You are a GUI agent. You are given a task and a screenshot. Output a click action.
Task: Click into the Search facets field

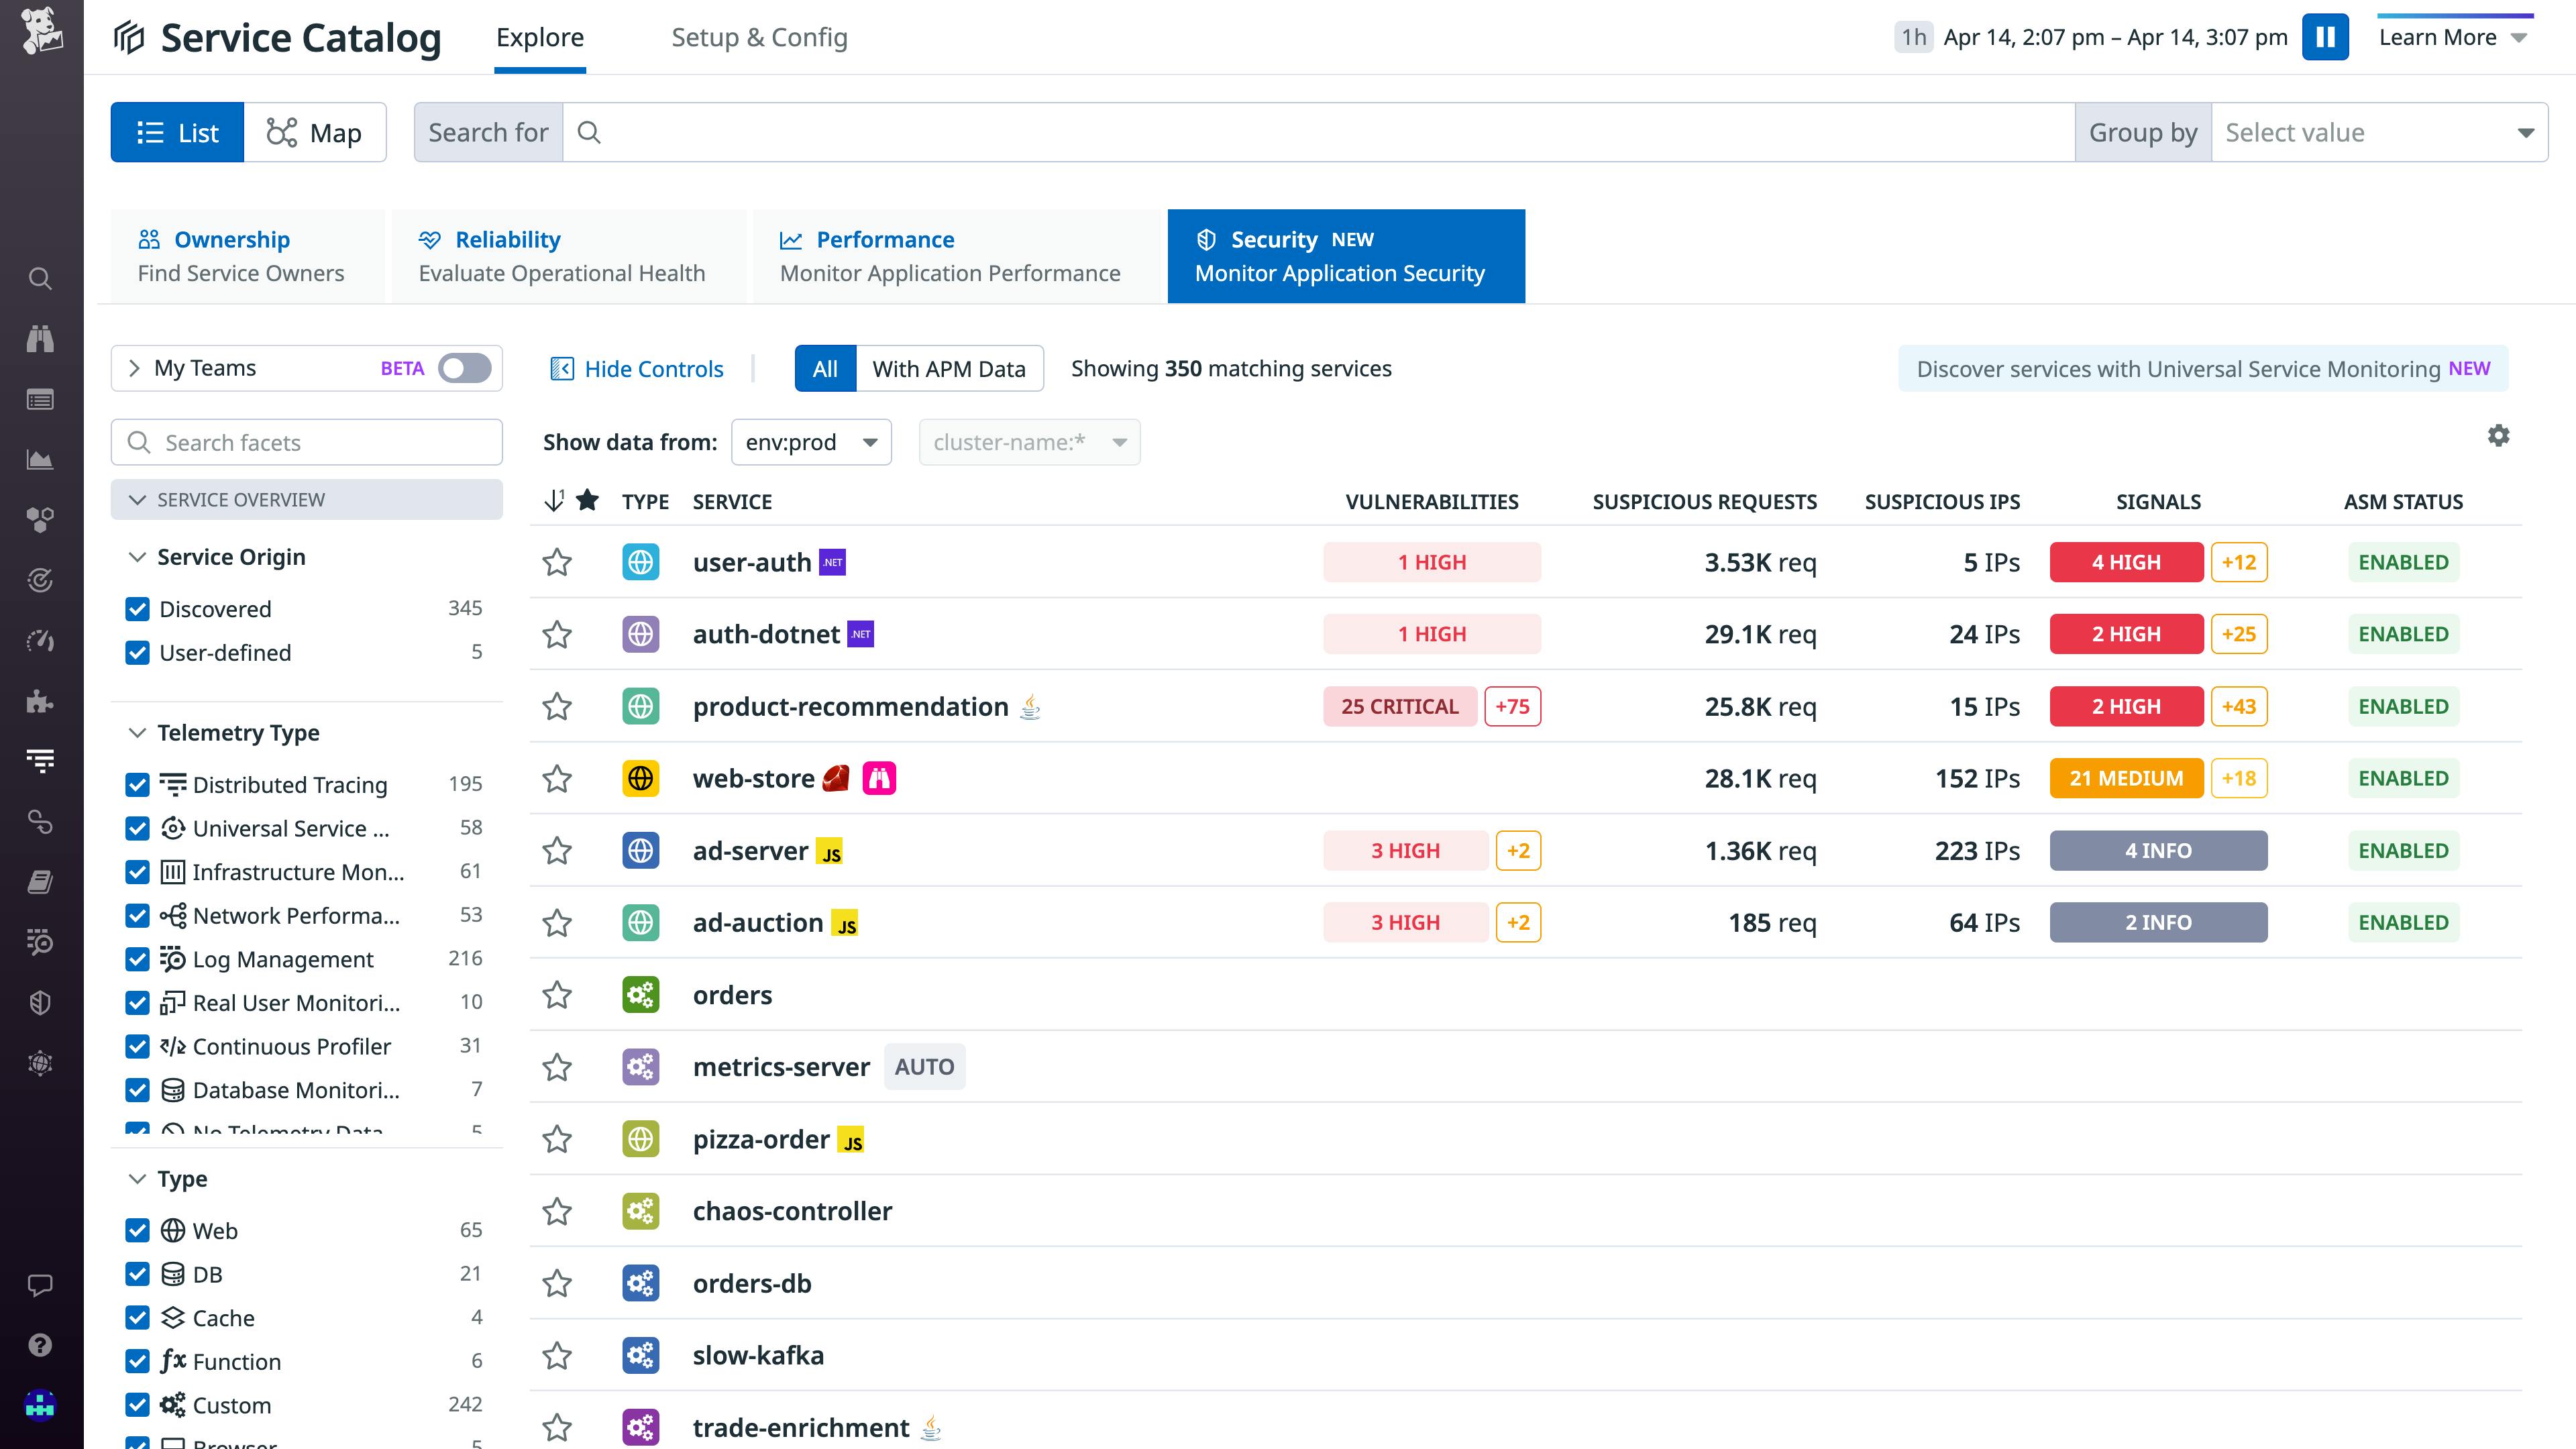coord(320,442)
